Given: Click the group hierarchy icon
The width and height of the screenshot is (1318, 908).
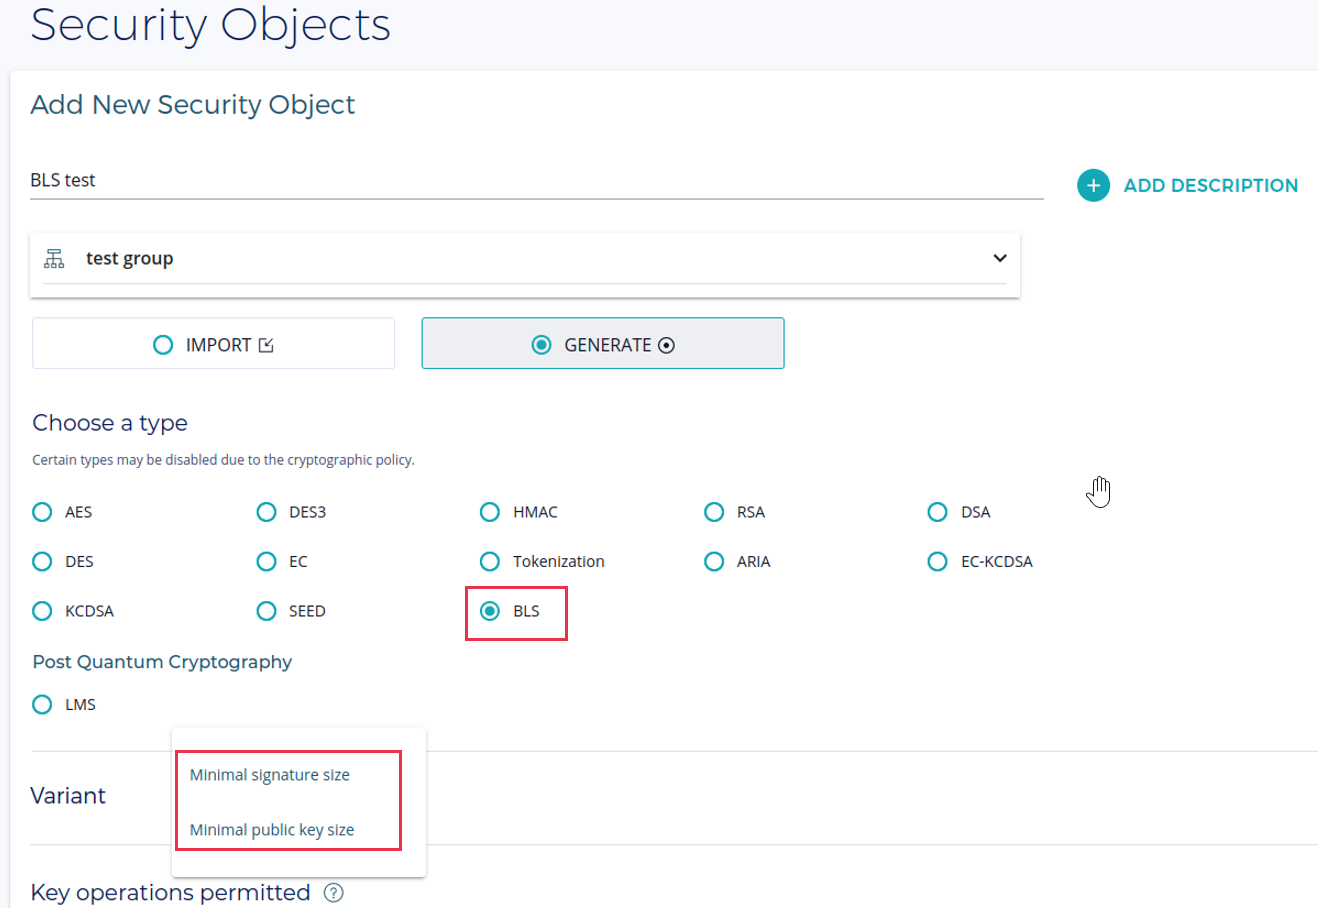Looking at the screenshot, I should coord(54,259).
